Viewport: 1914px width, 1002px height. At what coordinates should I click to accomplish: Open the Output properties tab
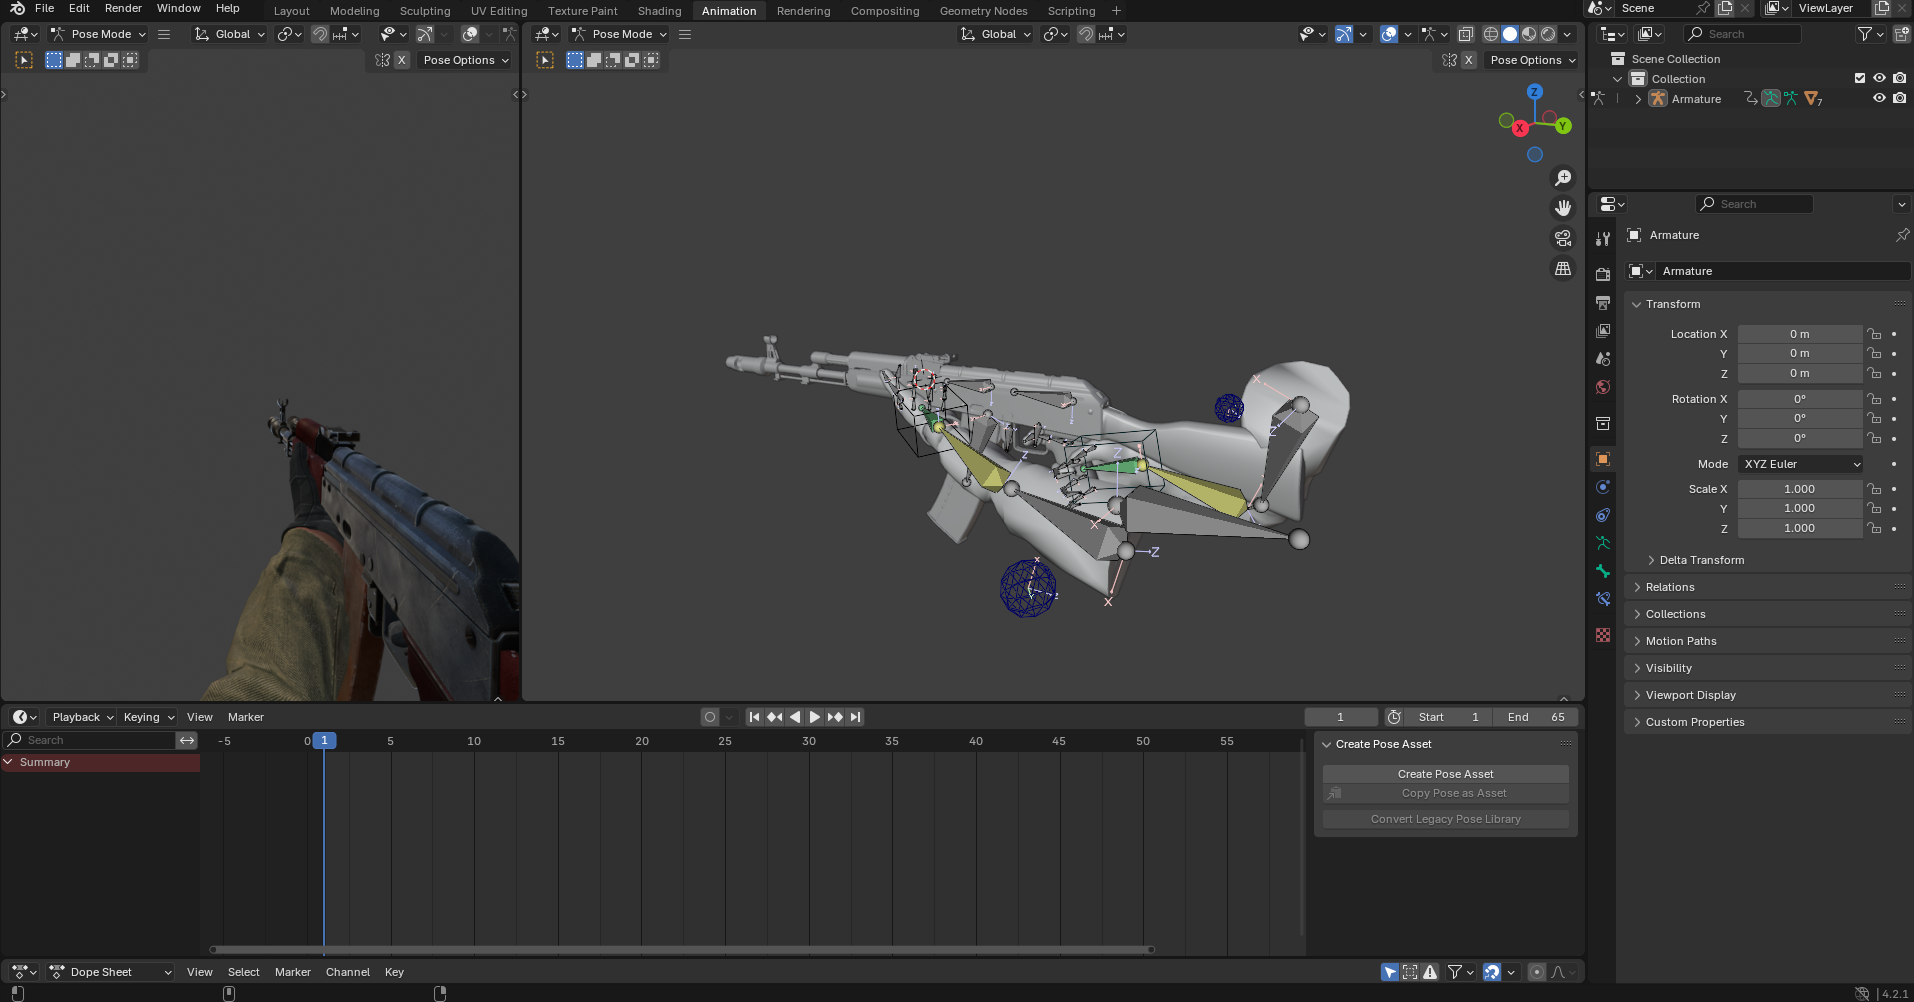(1603, 302)
